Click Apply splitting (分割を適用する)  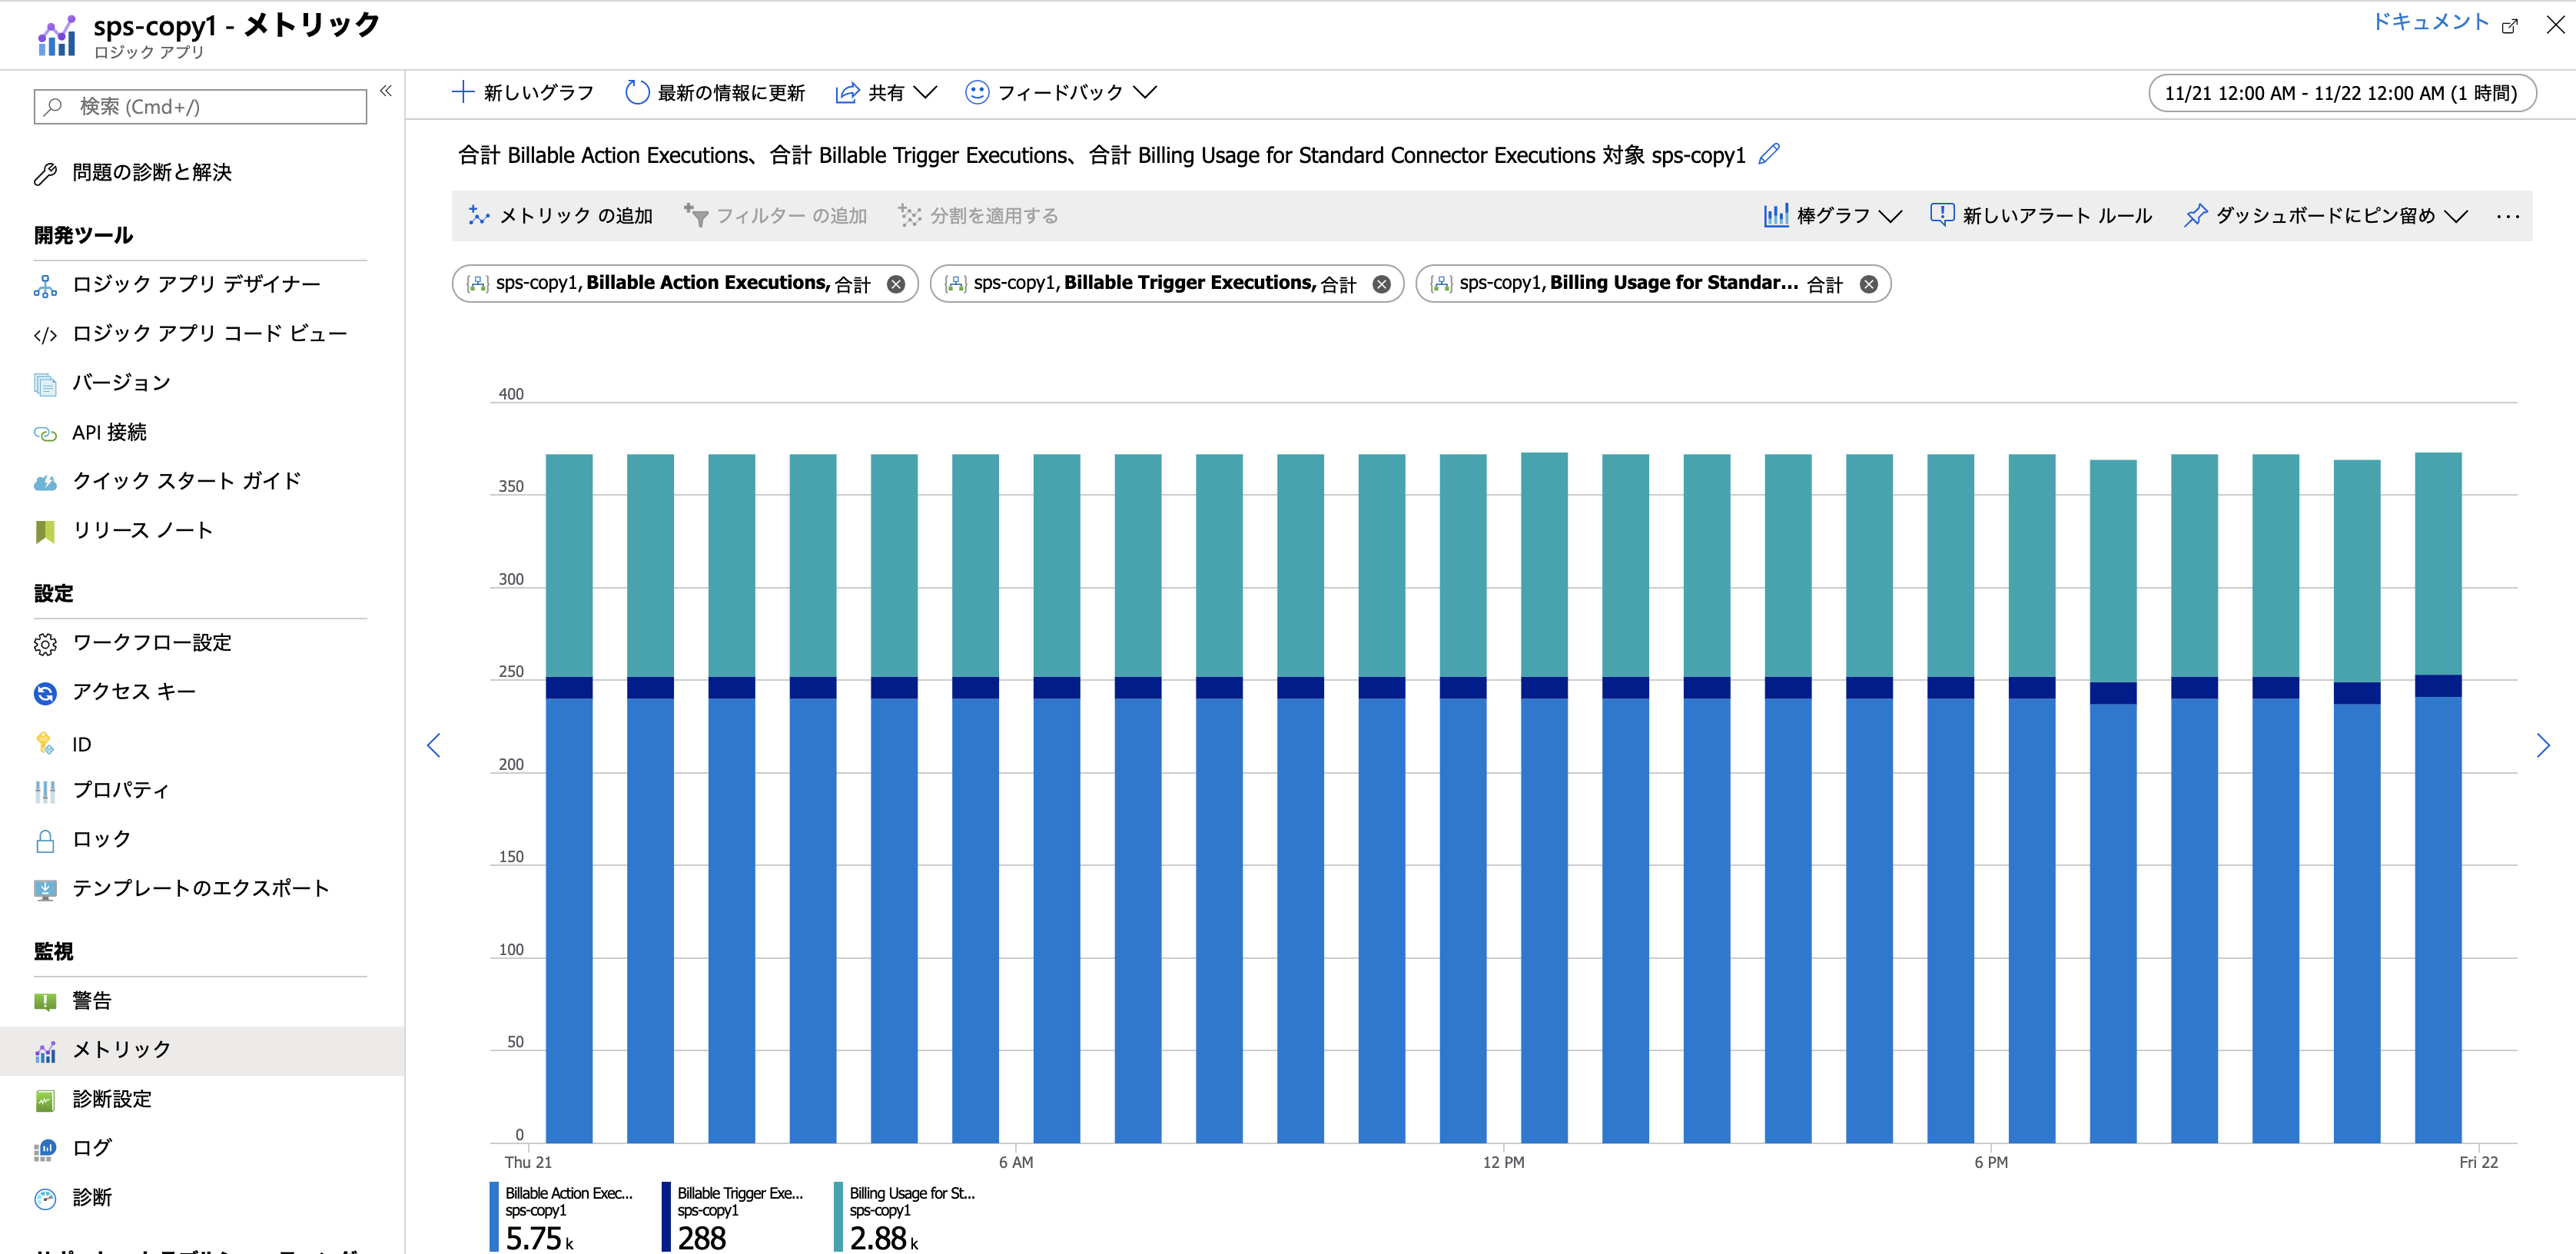978,216
